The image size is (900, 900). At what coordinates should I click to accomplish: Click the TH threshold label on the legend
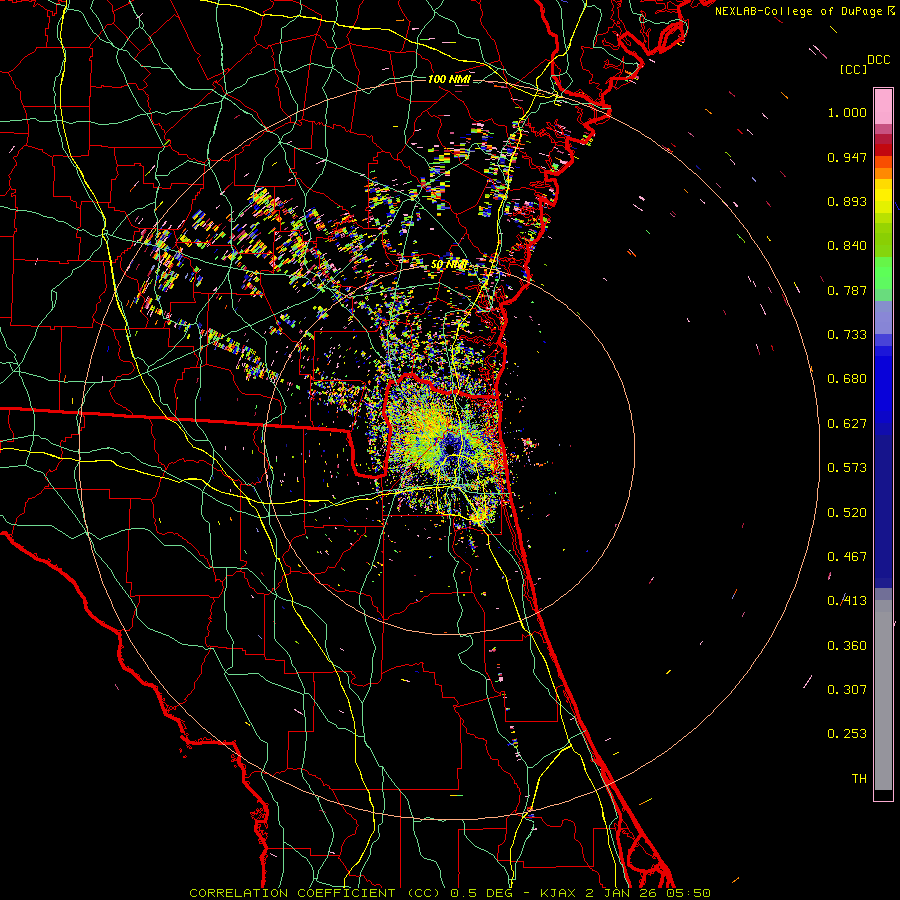pyautogui.click(x=859, y=779)
